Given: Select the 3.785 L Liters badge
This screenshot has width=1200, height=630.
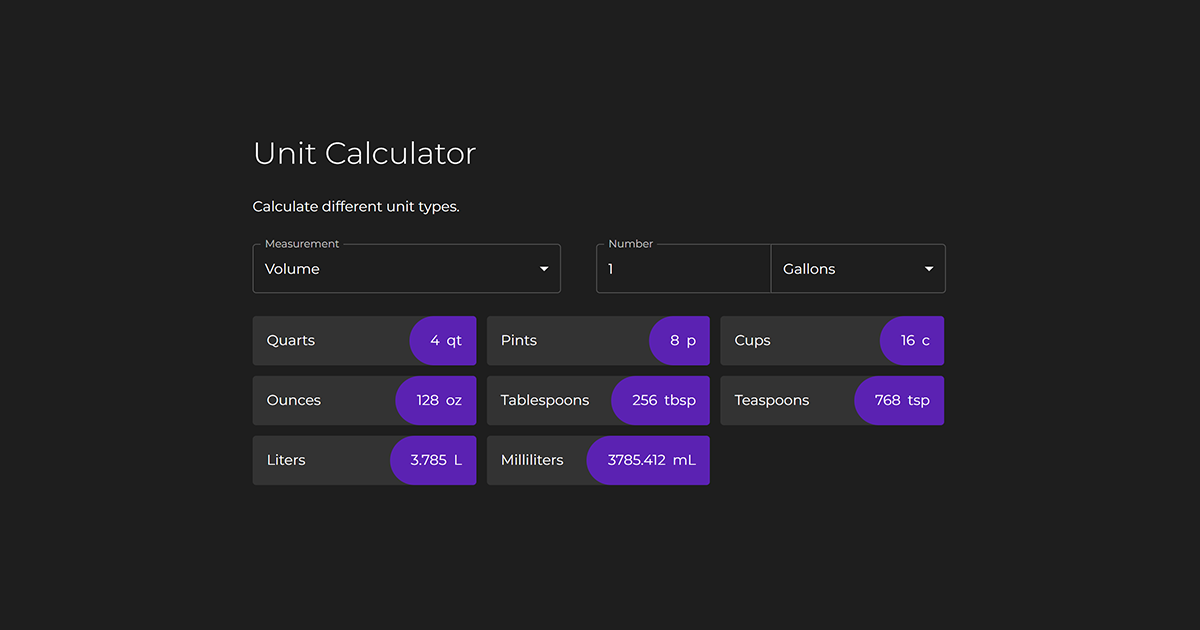Looking at the screenshot, I should click(x=432, y=460).
